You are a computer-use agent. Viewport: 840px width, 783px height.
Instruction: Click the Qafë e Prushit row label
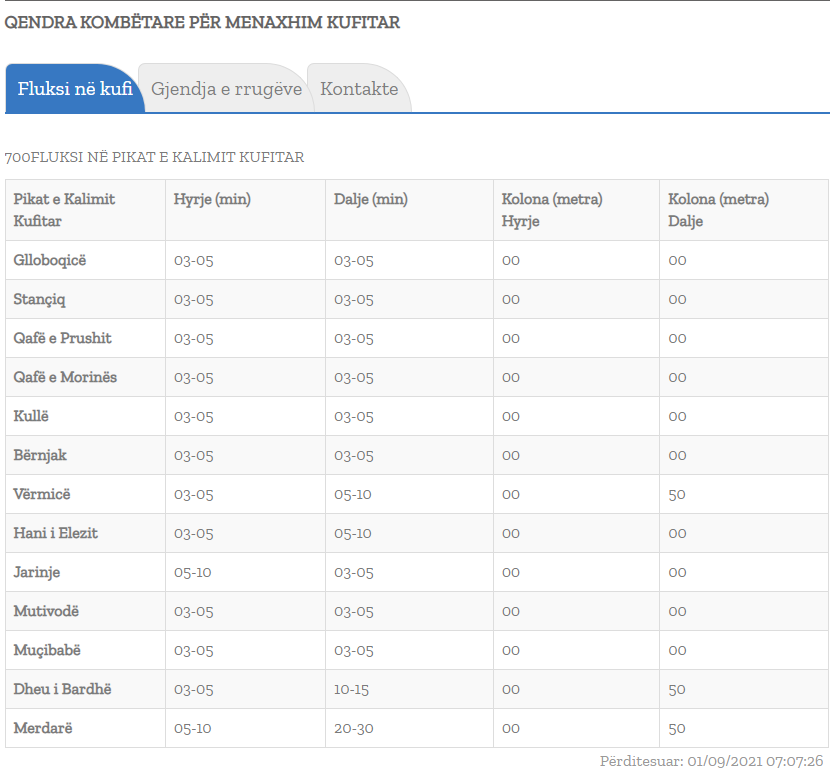click(62, 338)
